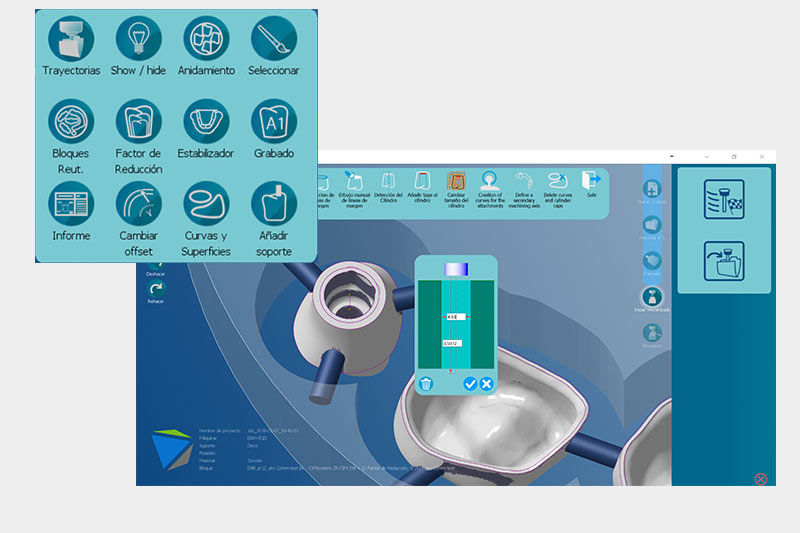
Task: Click the Rehacer redo button
Action: (x=156, y=292)
